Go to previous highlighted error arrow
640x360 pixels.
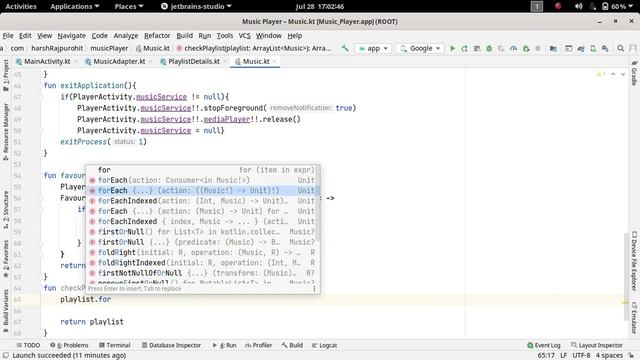tap(613, 74)
